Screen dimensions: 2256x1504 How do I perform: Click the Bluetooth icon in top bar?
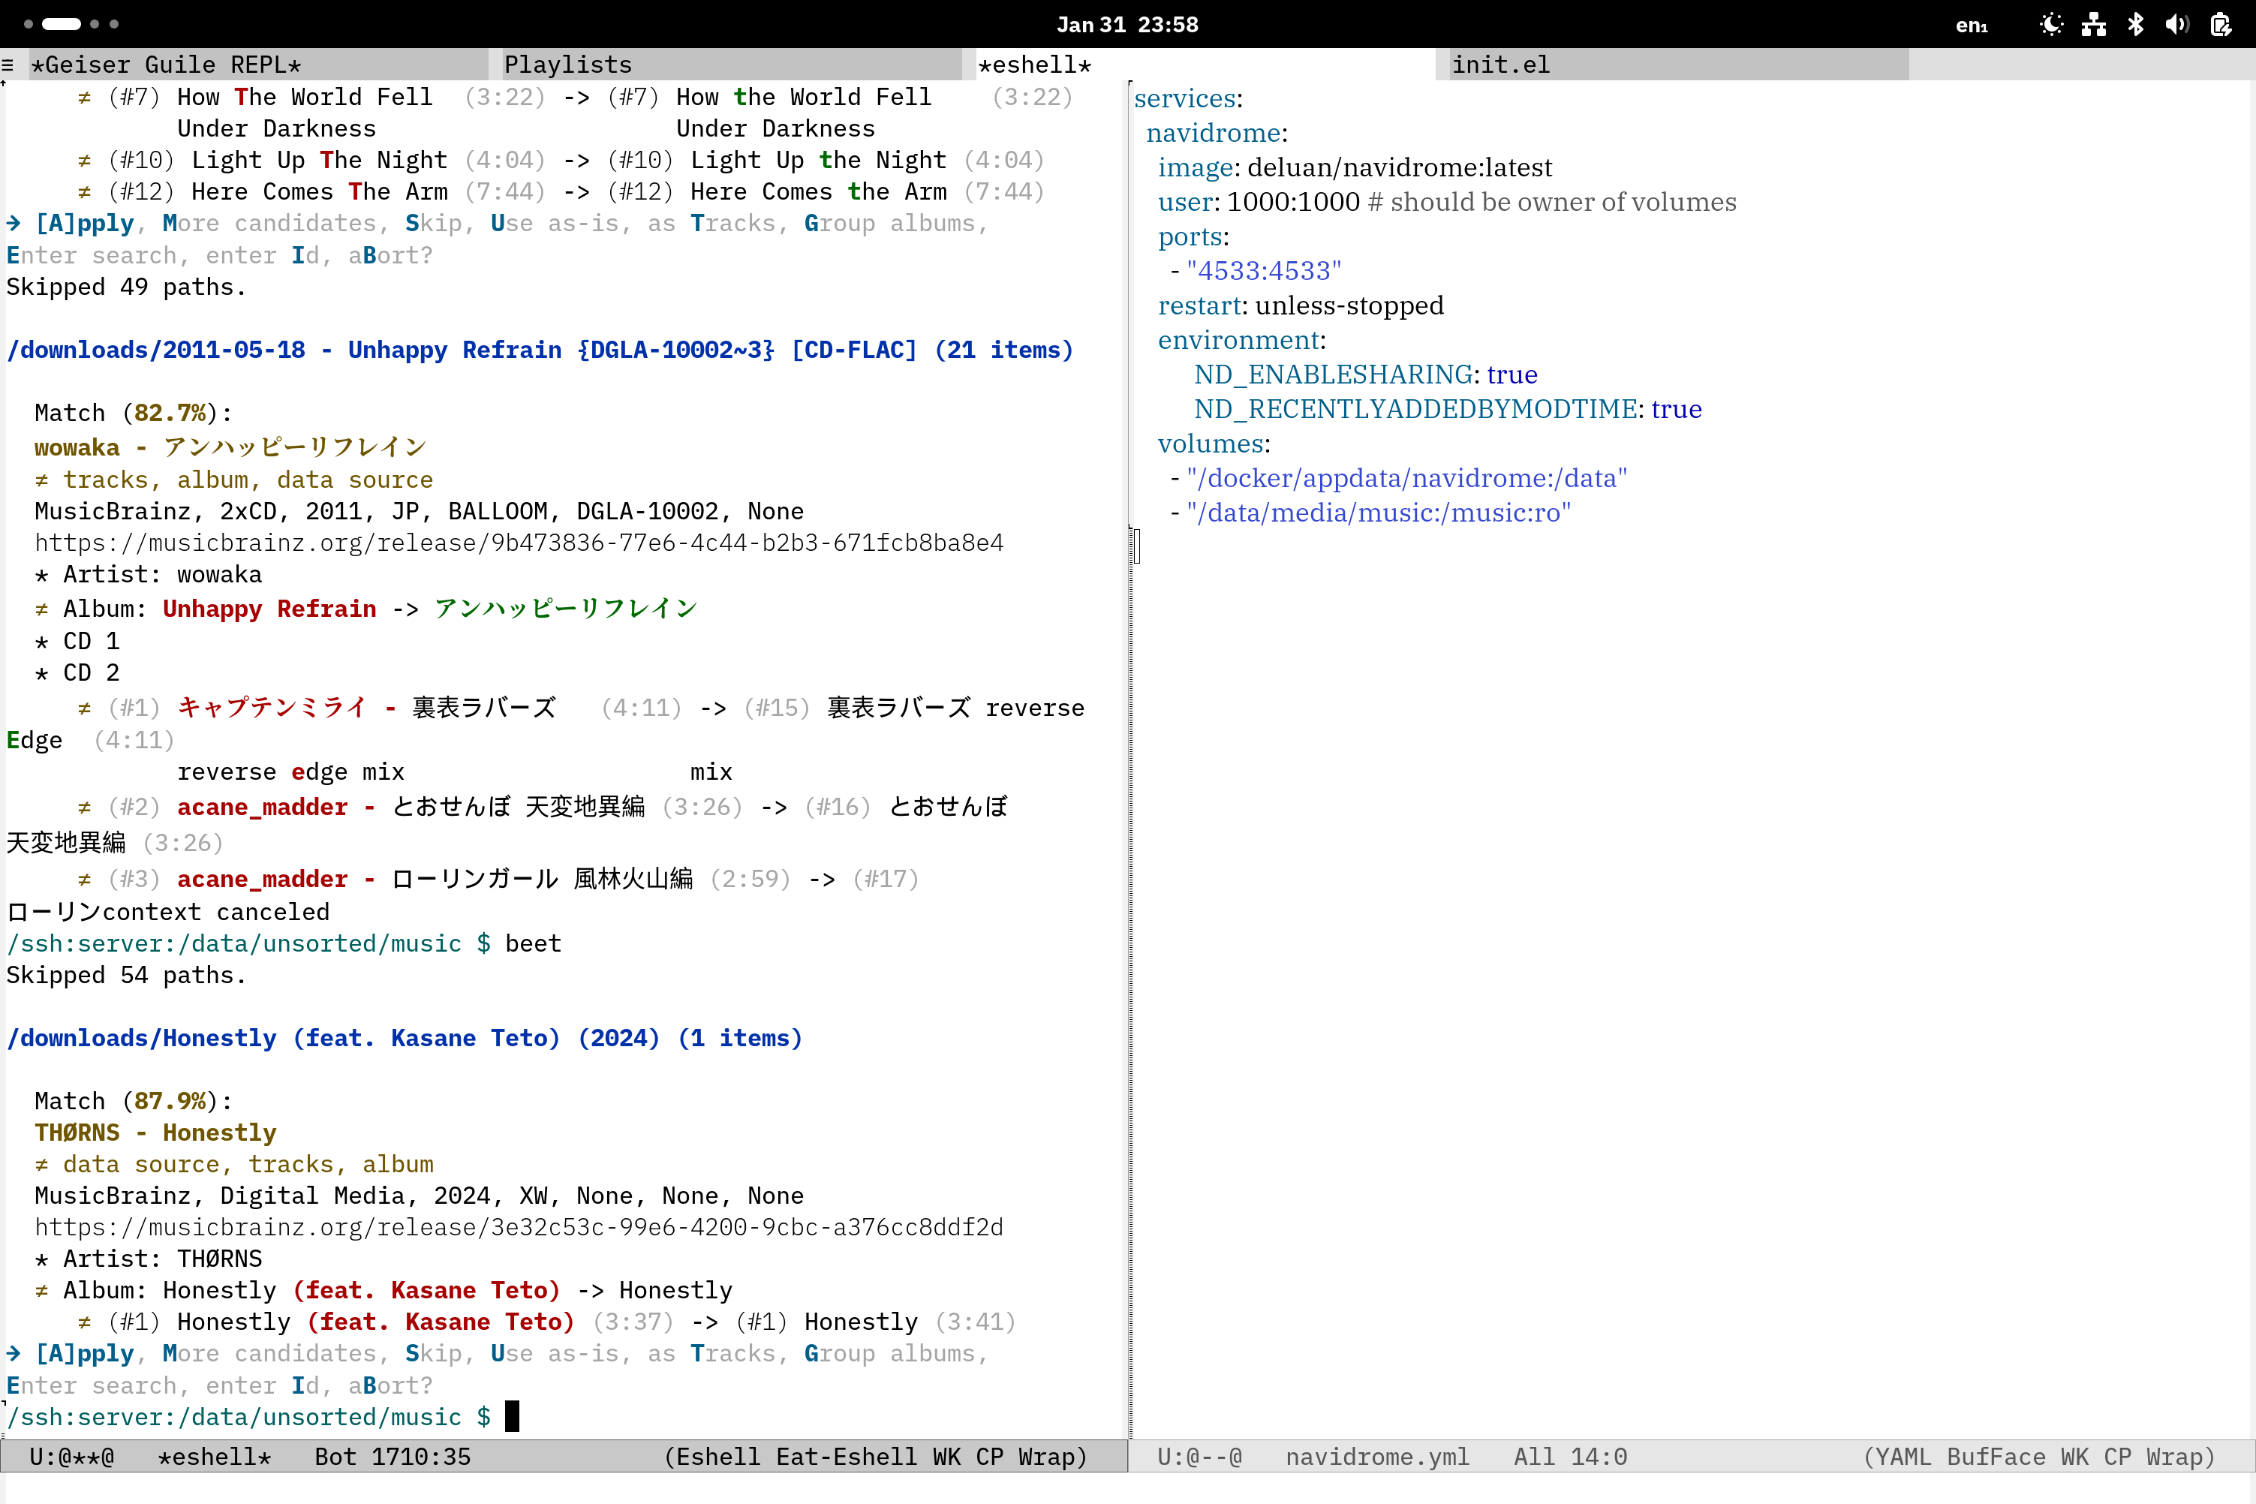click(x=2135, y=24)
